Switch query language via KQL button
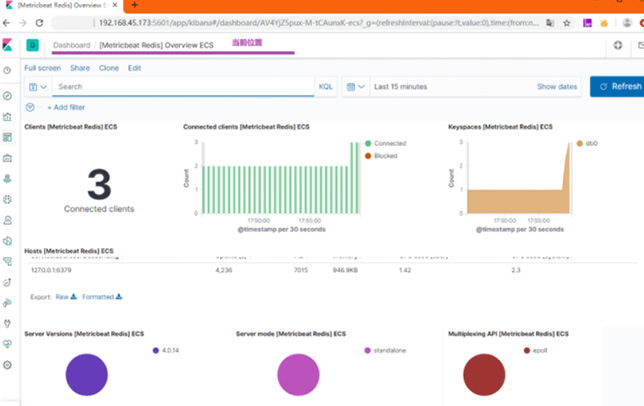 coord(326,87)
